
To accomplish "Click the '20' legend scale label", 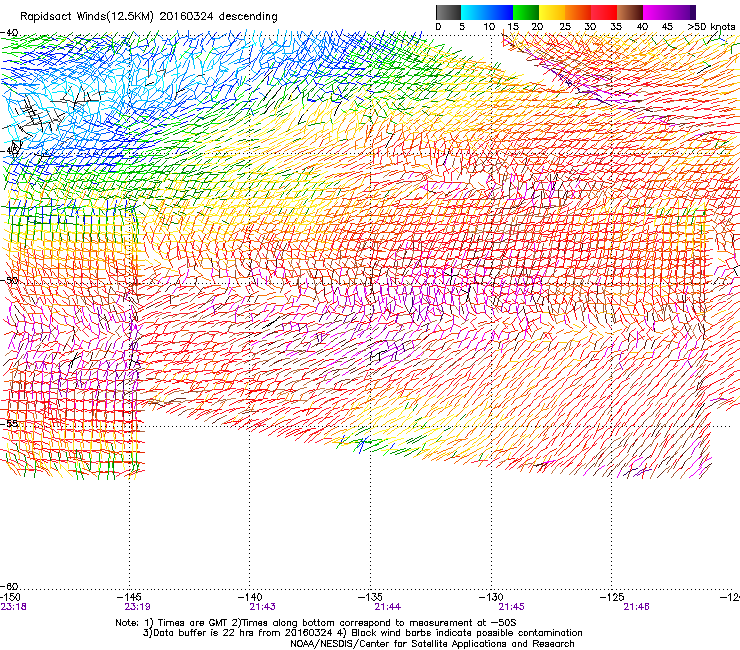I will click(x=537, y=27).
